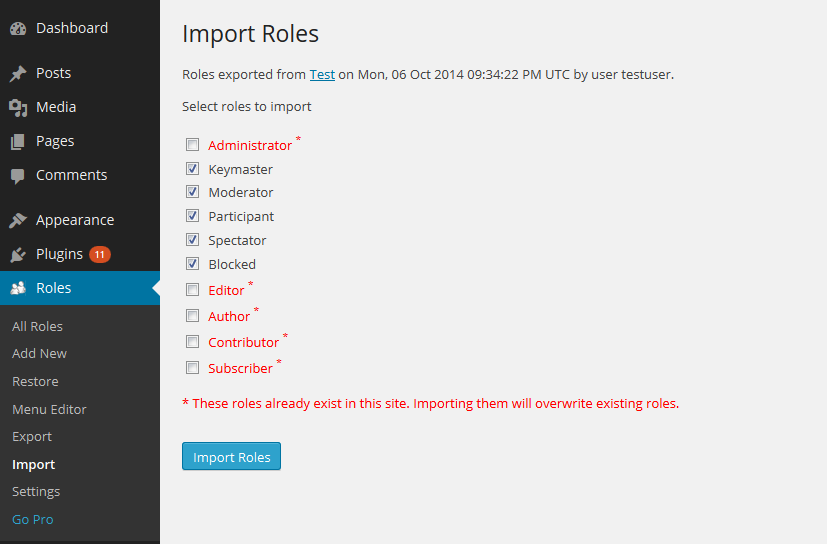Click the Blocked role label

232,264
